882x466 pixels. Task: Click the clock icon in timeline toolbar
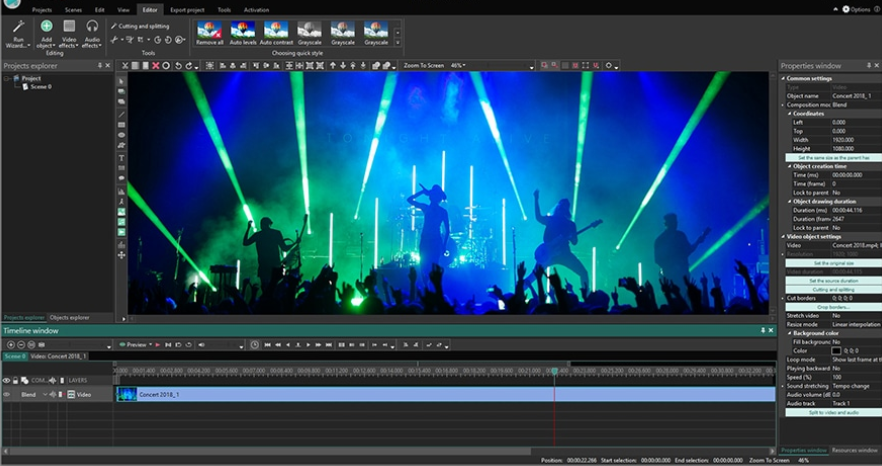coord(254,344)
